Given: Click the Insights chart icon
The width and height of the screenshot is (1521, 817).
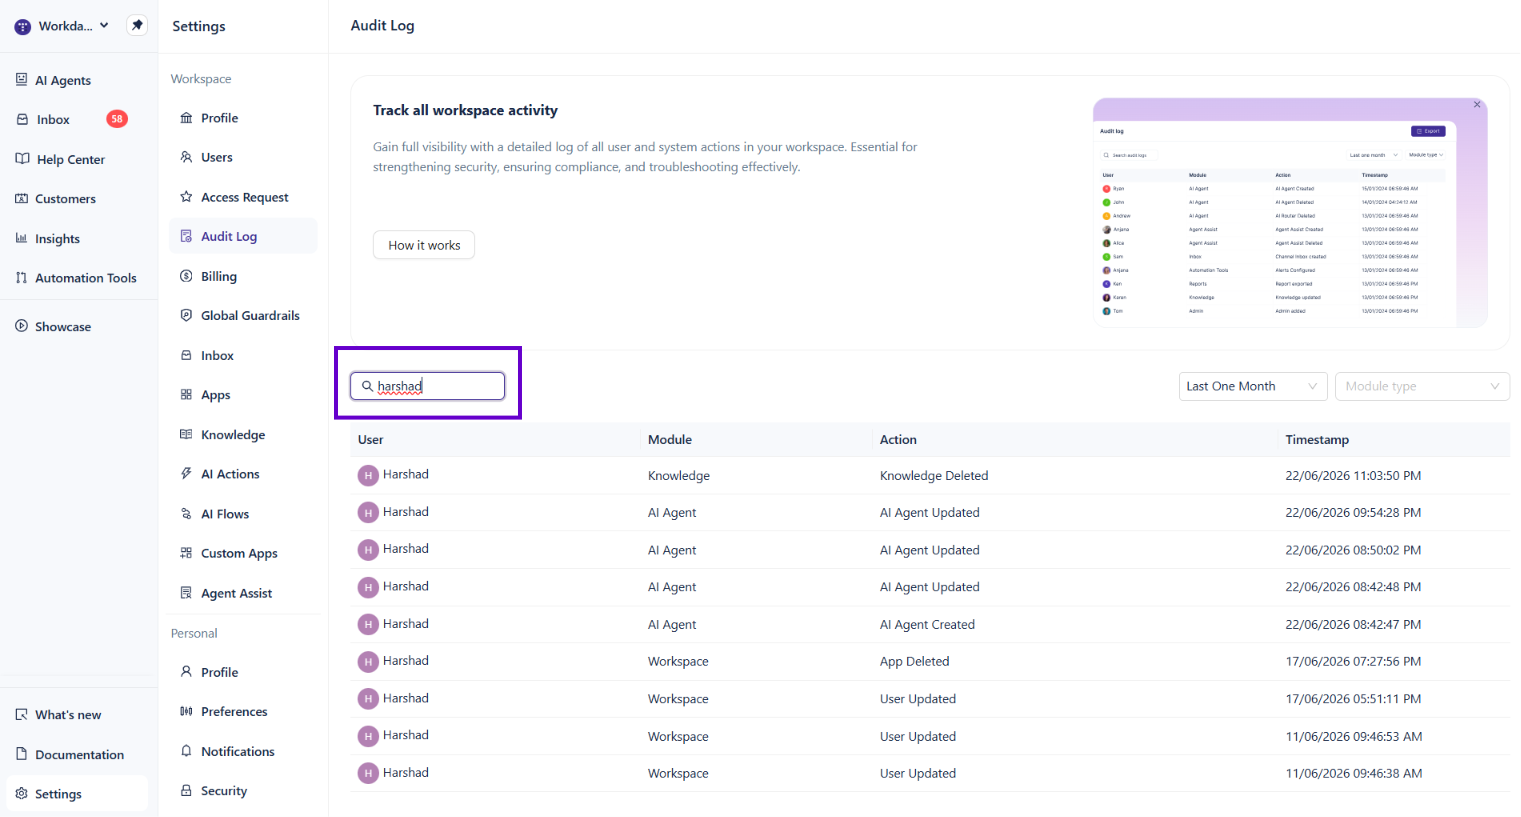Looking at the screenshot, I should coord(22,238).
